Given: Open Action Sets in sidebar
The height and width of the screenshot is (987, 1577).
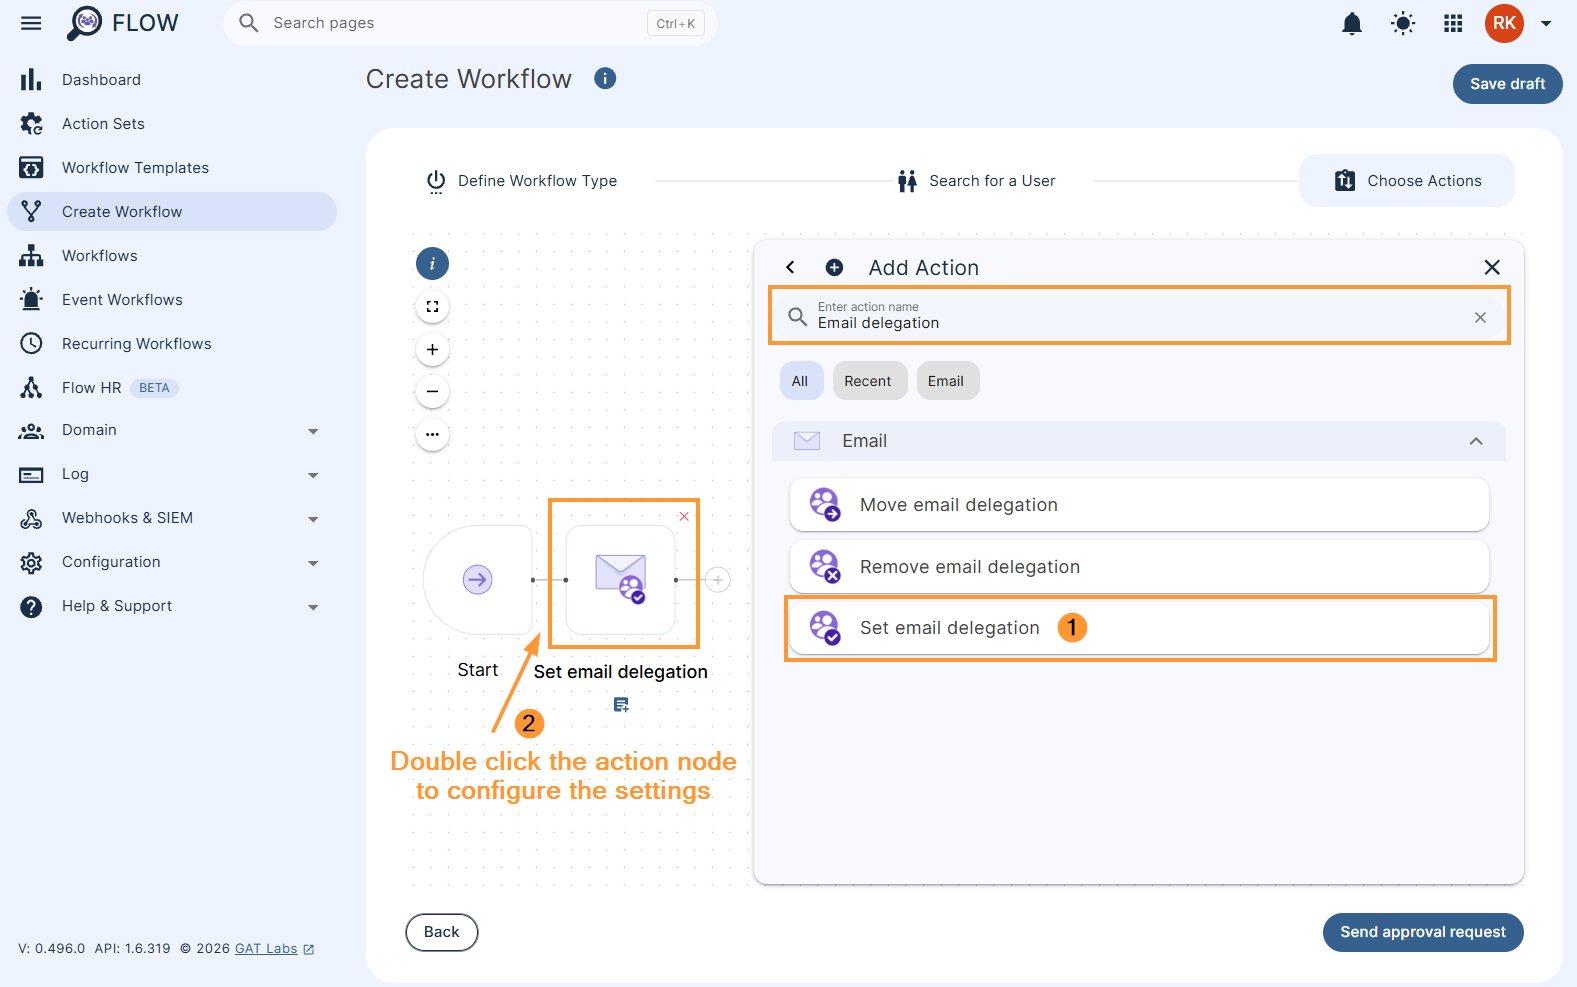Looking at the screenshot, I should tap(172, 124).
